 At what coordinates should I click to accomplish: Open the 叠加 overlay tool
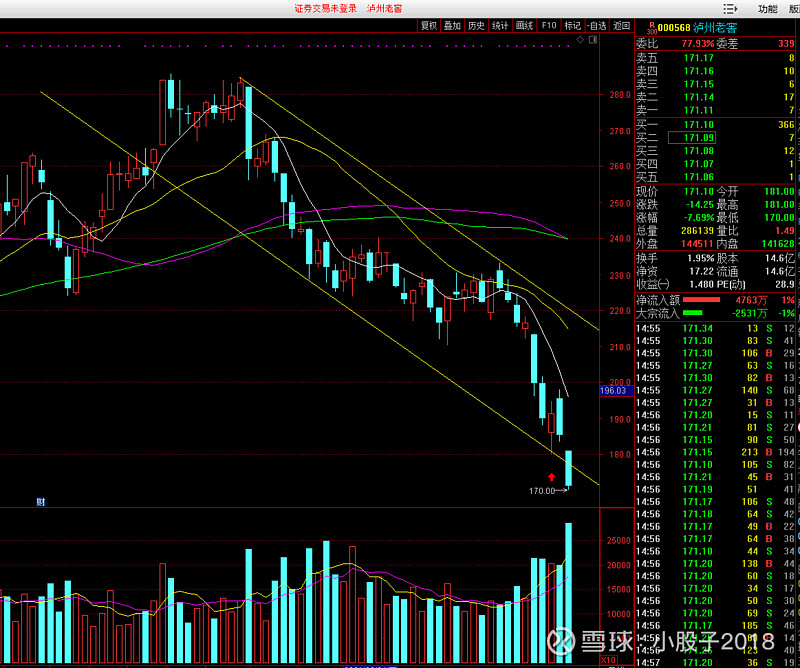pos(452,26)
